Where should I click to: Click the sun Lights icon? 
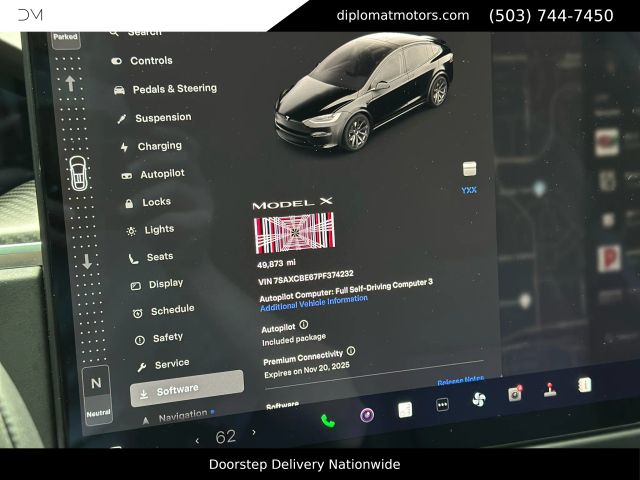pos(131,231)
